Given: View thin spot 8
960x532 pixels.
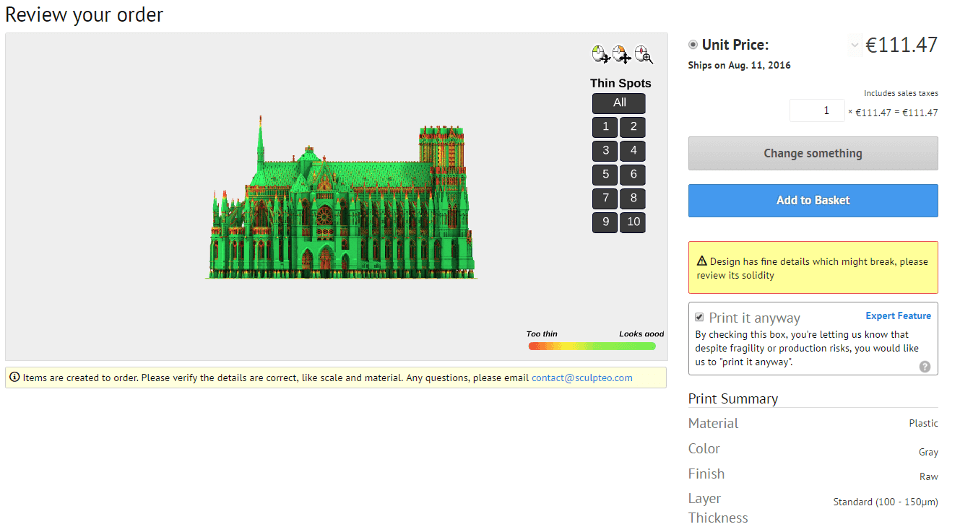Looking at the screenshot, I should click(632, 198).
